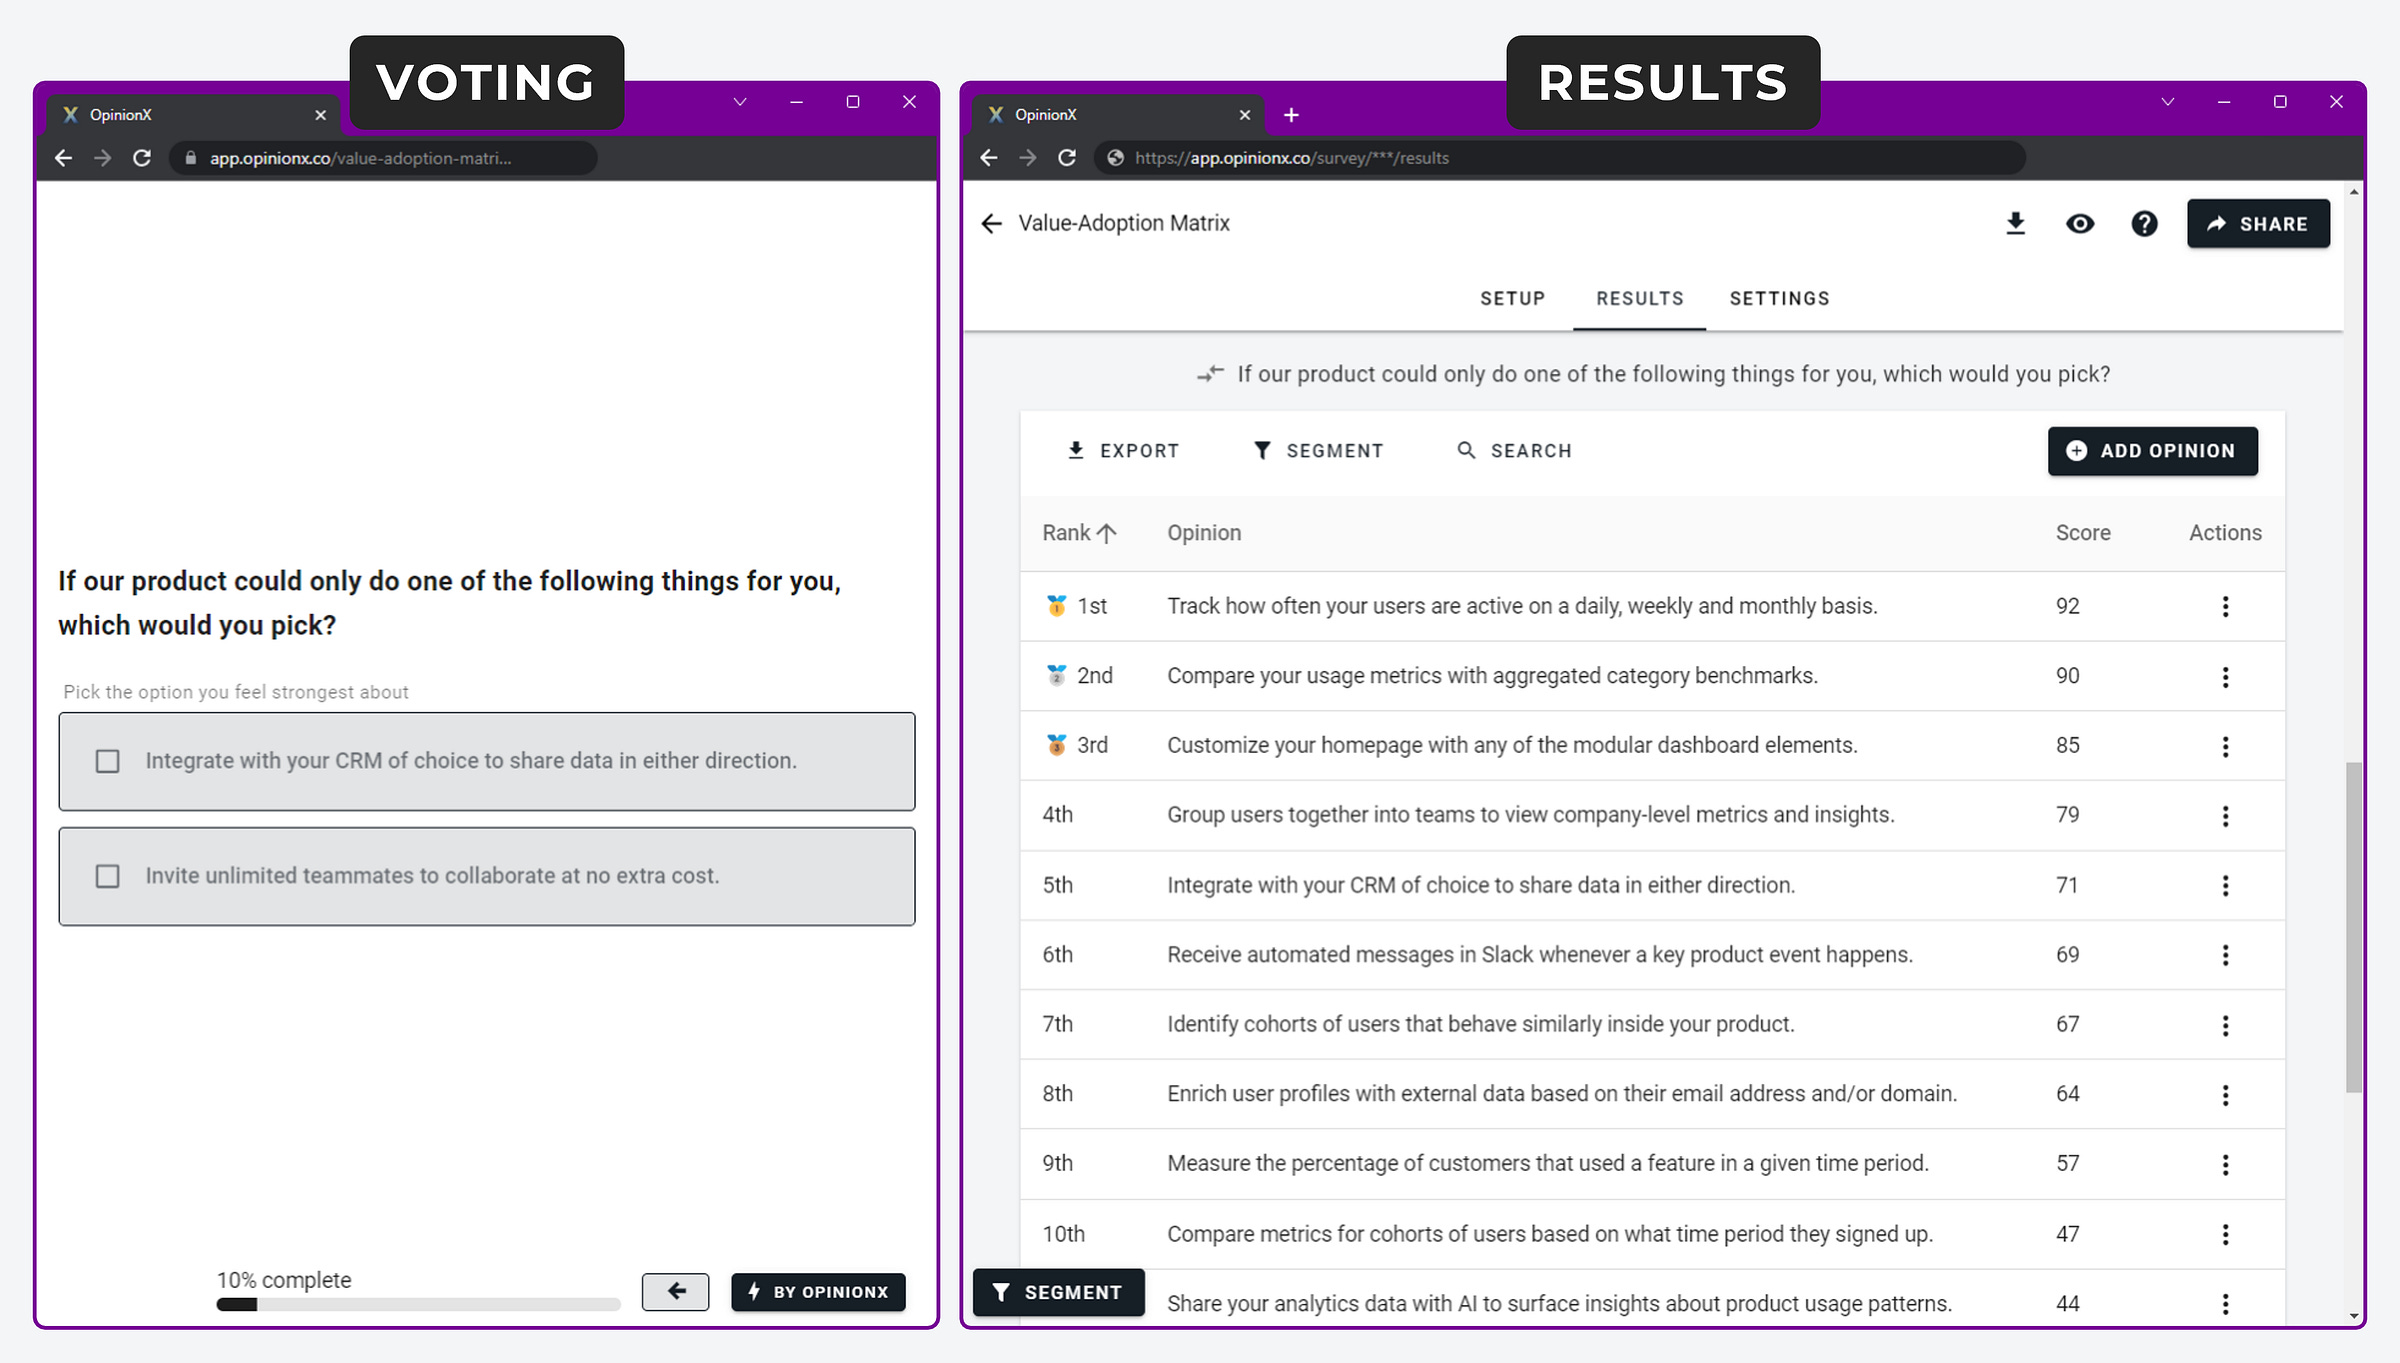Viewport: 2400px width, 1363px height.
Task: Open actions menu for 2nd ranked opinion
Action: pos(2225,677)
